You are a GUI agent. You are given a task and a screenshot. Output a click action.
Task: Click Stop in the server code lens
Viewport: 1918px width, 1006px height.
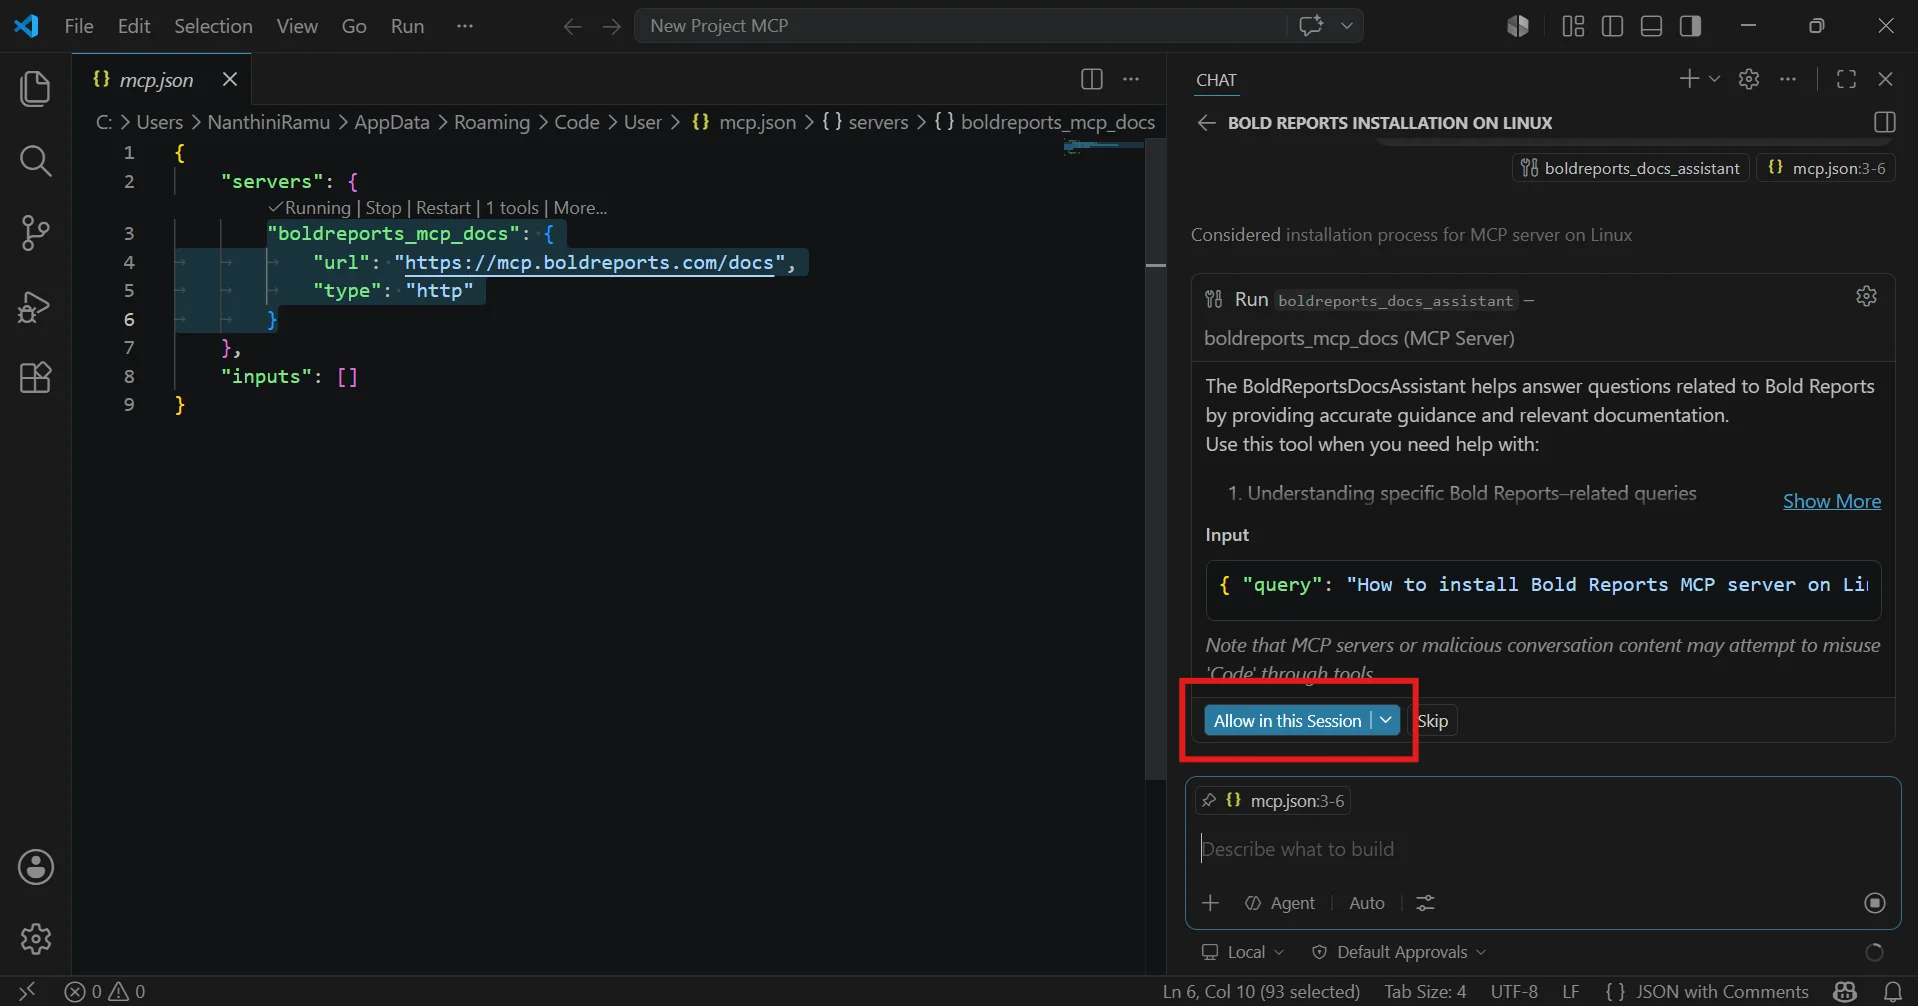tap(383, 208)
